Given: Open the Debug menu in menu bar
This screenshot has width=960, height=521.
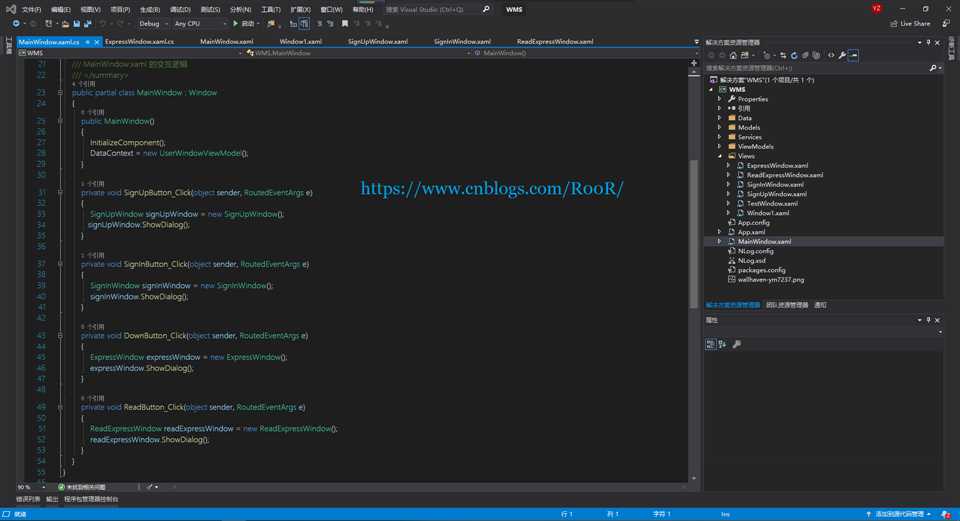Looking at the screenshot, I should (x=180, y=9).
